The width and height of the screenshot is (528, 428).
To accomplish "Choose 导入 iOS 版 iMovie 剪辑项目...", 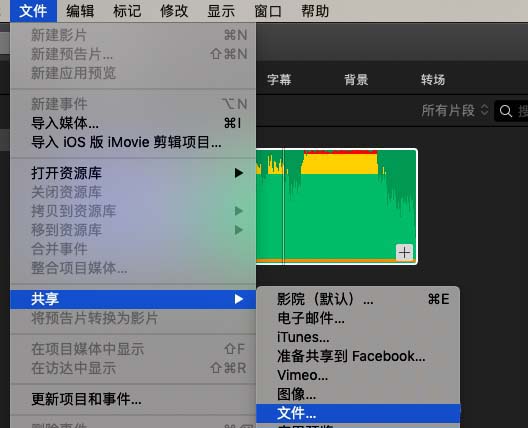I will [133, 142].
